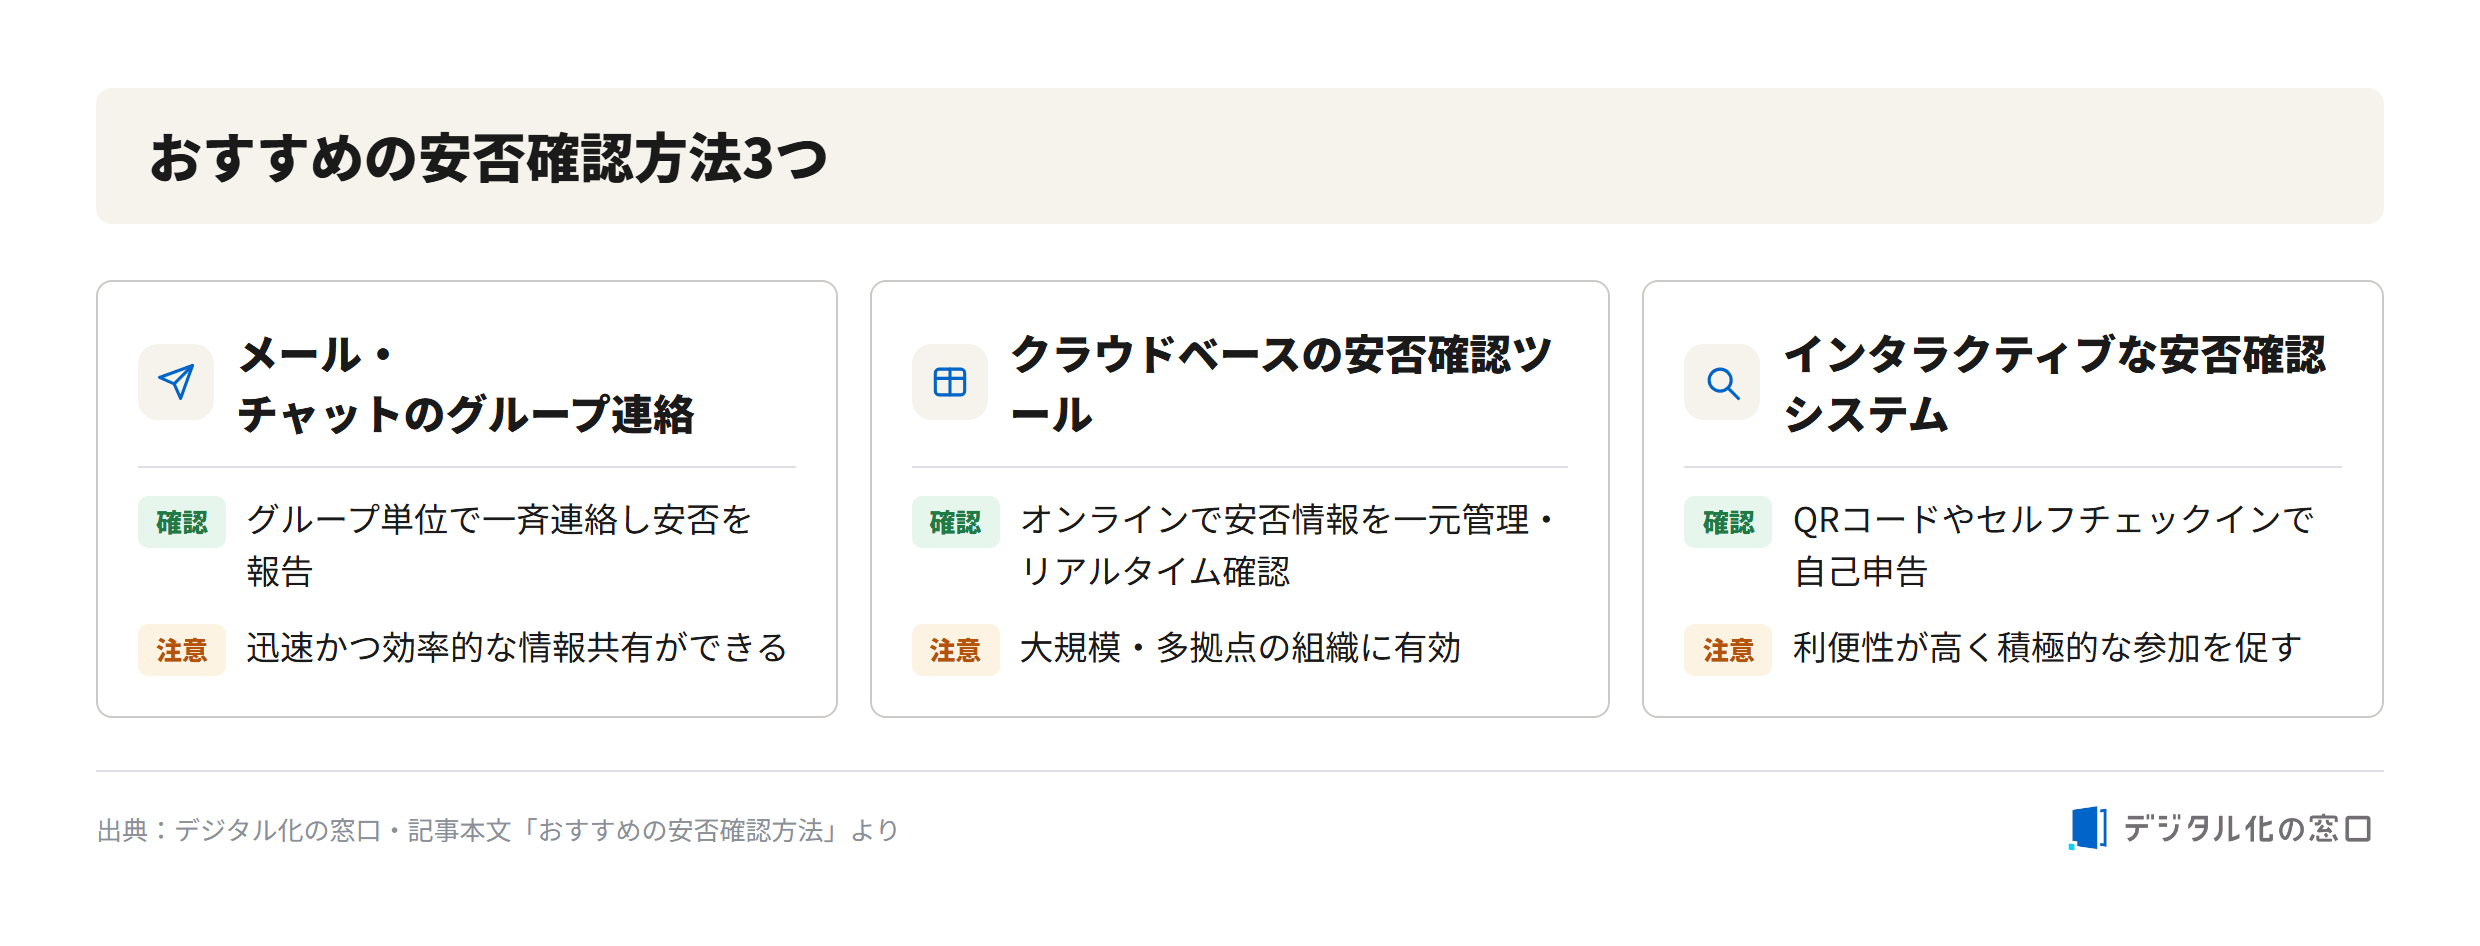This screenshot has height=946, width=2480.
Task: Click the green 確認 badge in the interactive card
Action: pyautogui.click(x=1728, y=522)
